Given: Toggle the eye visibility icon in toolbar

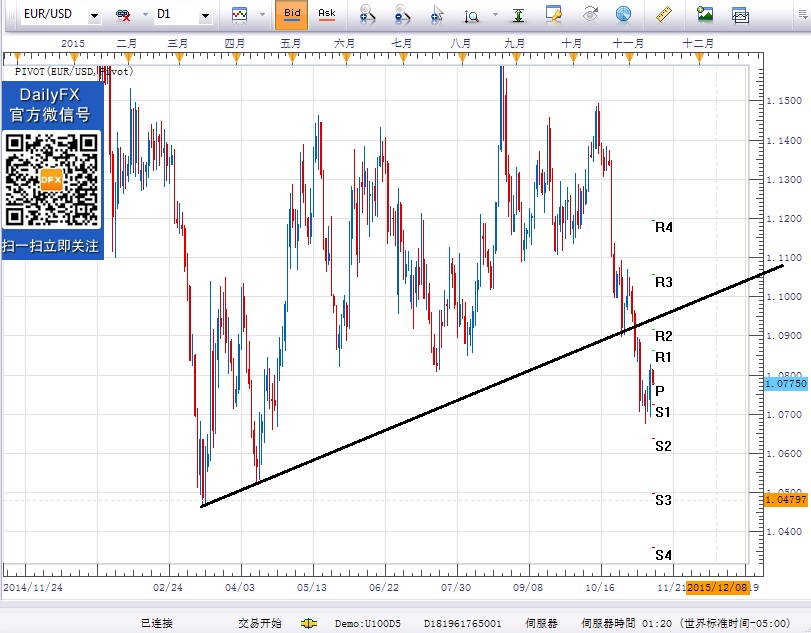Looking at the screenshot, I should (590, 14).
